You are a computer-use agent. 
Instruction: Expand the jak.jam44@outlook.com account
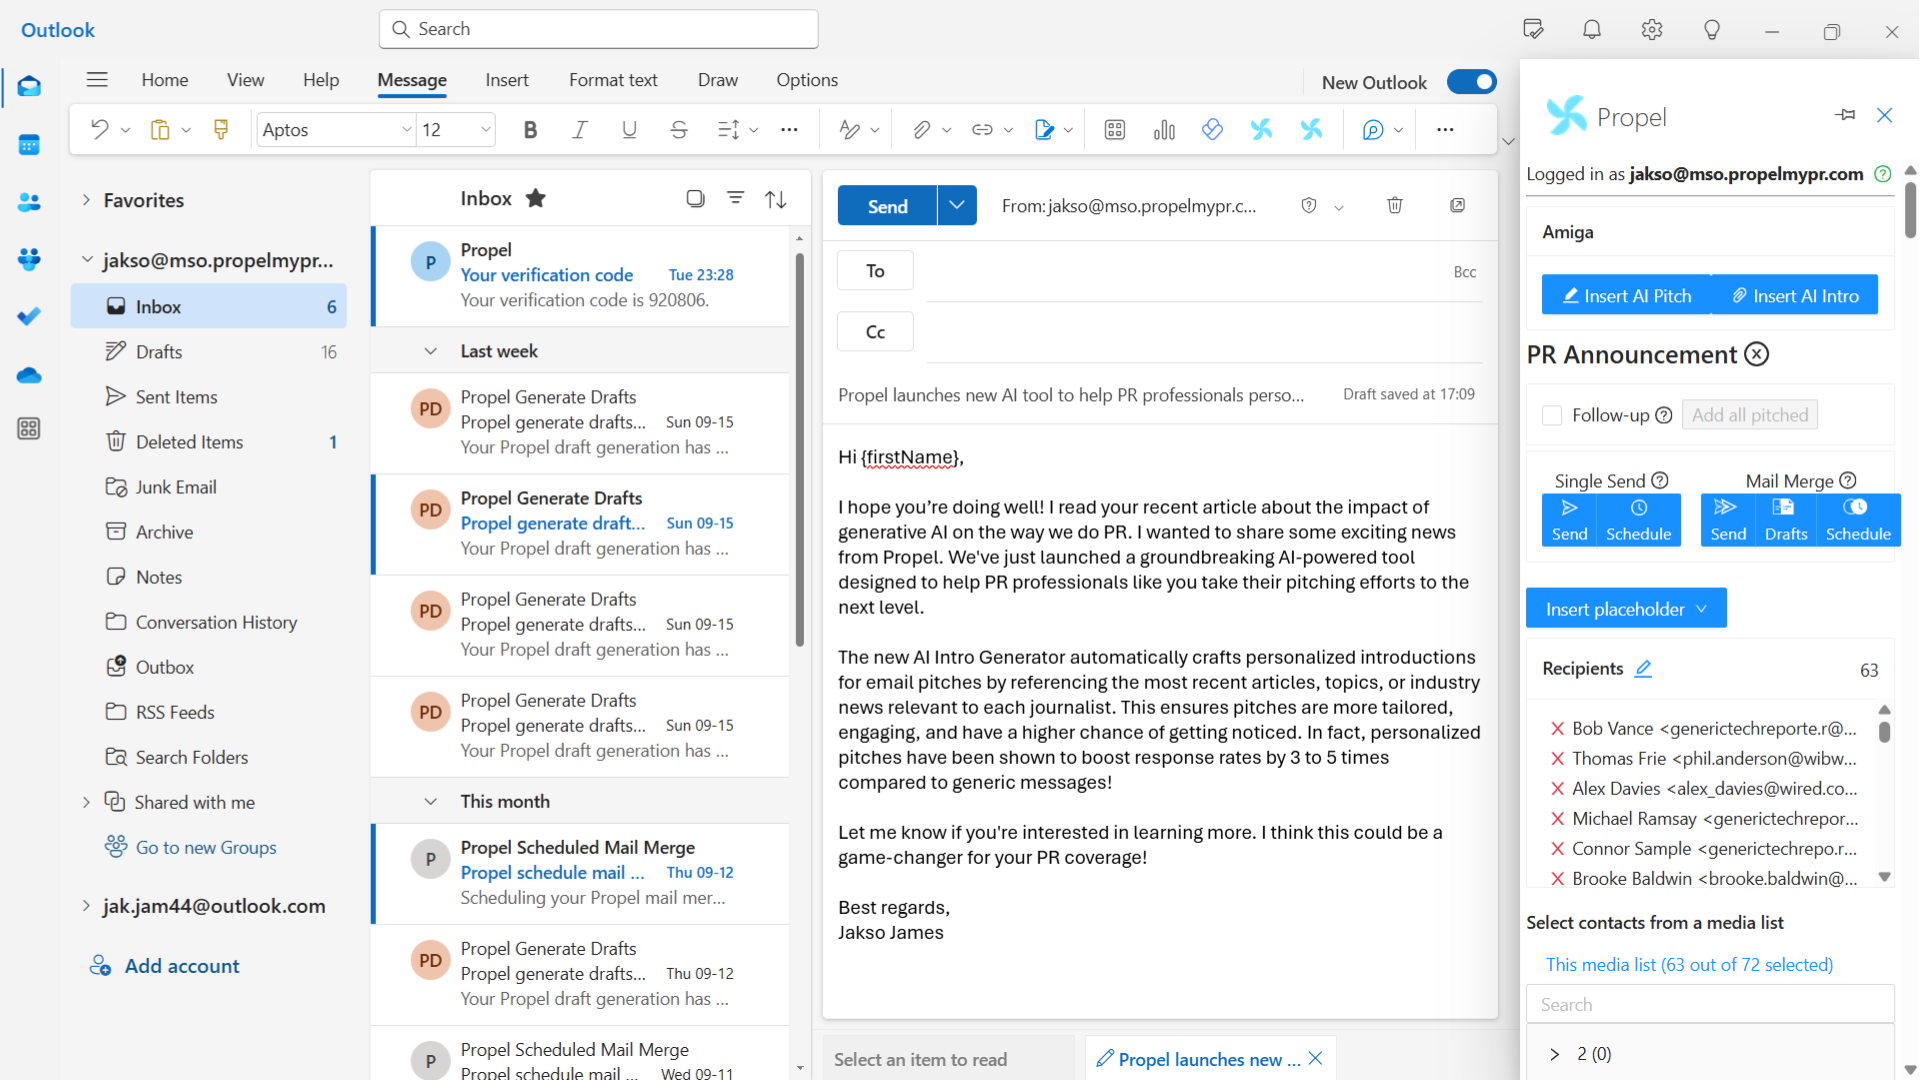point(86,906)
